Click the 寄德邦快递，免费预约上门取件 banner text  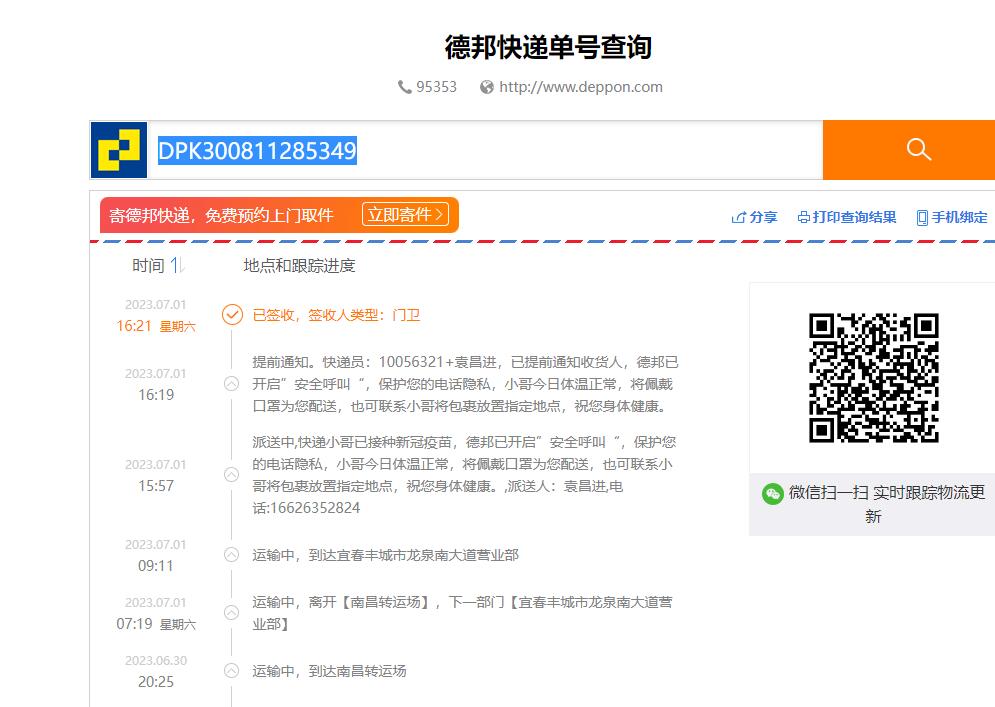[x=221, y=215]
